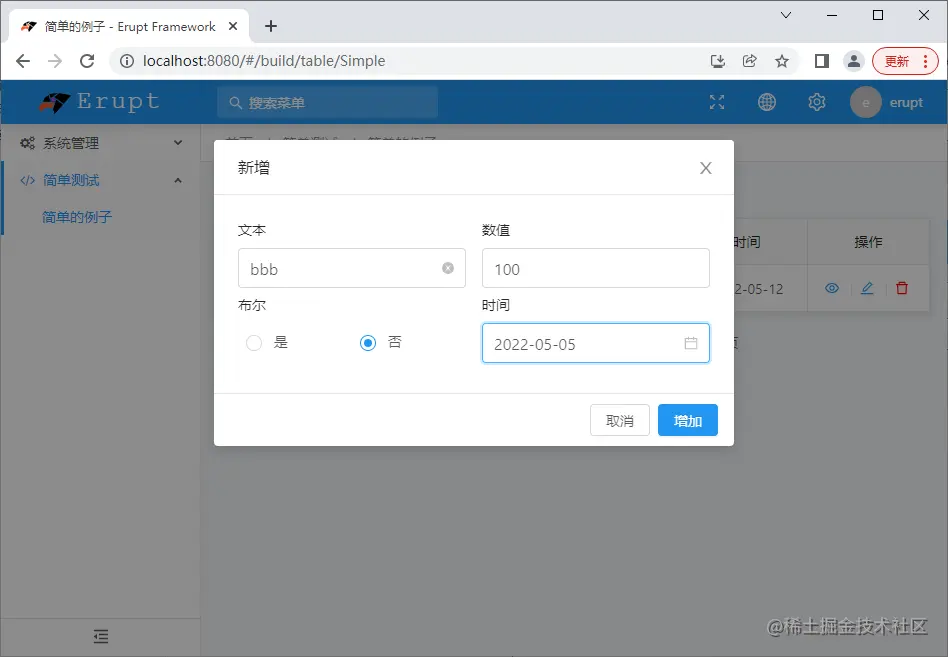Open the settings gear in Erupt header

point(817,102)
